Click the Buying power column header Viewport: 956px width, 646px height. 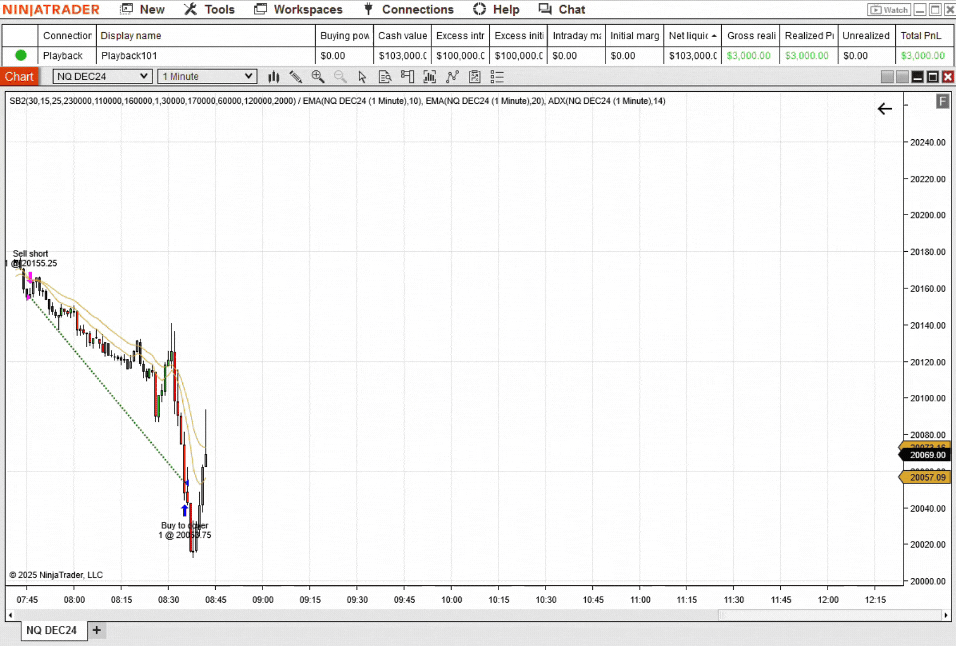[x=344, y=35]
